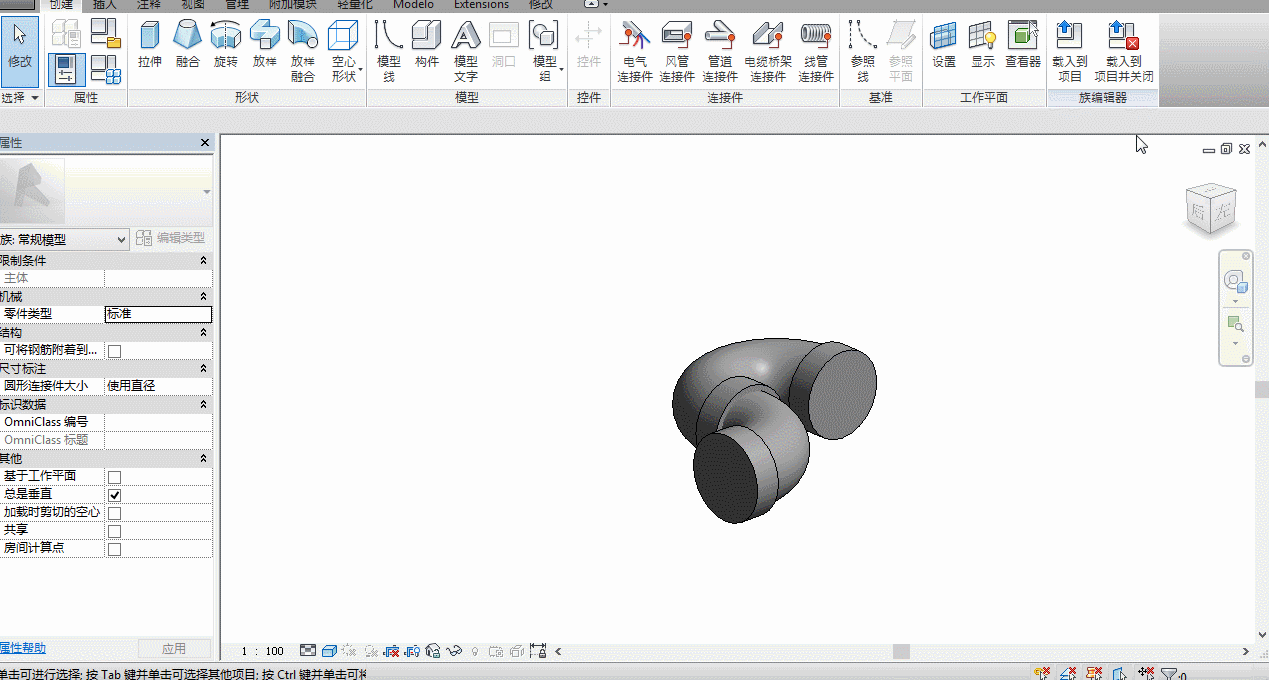This screenshot has width=1269, height=680.
Task: Switch to the 附加模块 add-ins tab
Action: click(293, 5)
